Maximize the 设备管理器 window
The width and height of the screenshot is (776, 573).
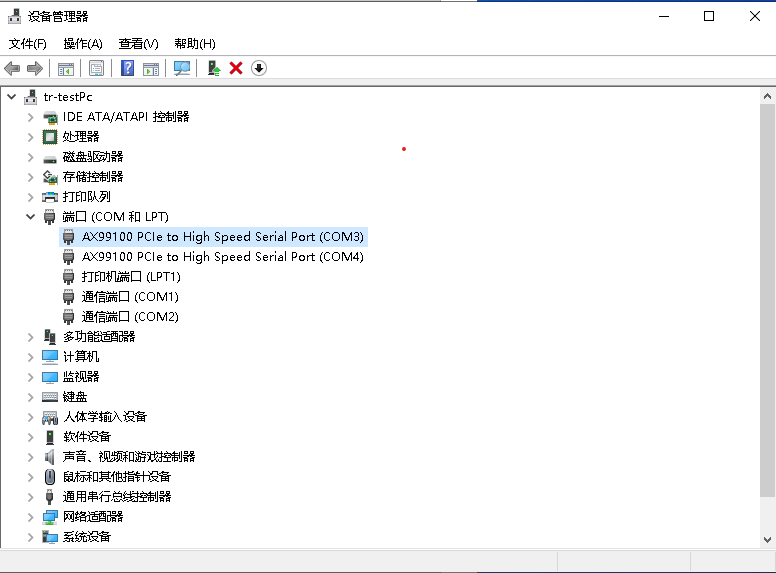click(x=709, y=16)
